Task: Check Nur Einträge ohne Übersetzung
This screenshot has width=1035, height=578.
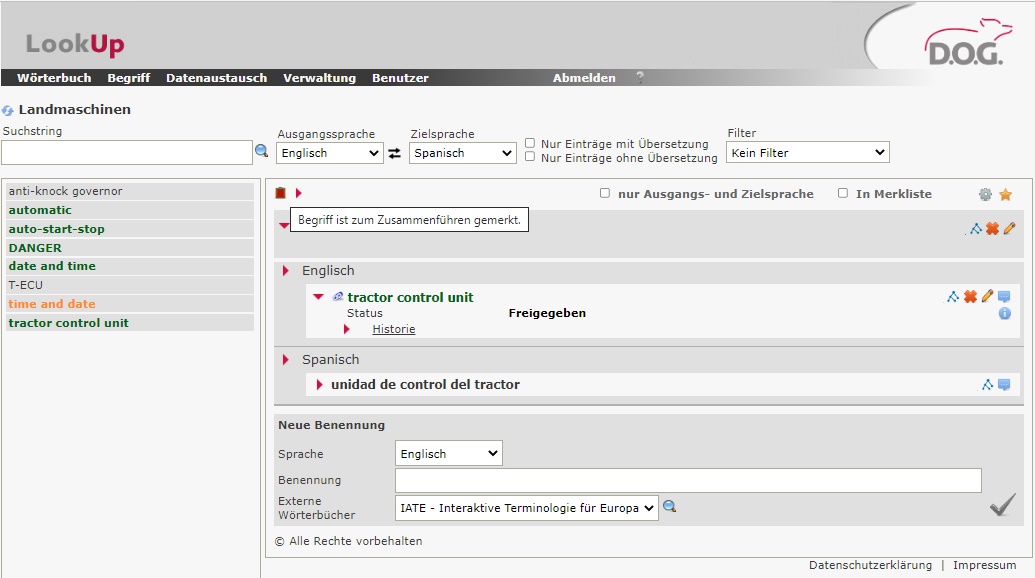Action: [x=530, y=157]
